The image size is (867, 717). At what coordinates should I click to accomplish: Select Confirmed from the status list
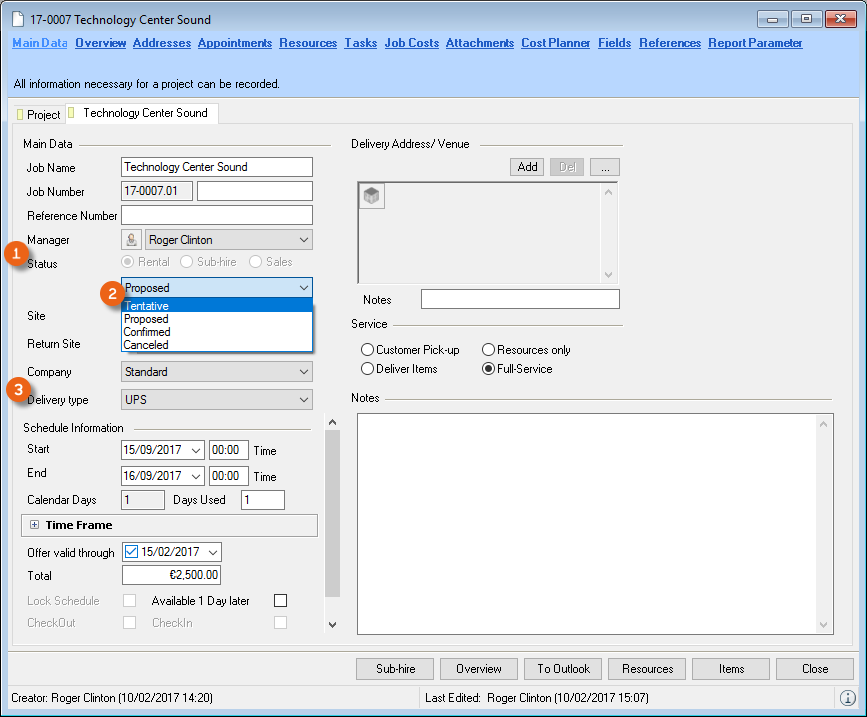147,332
